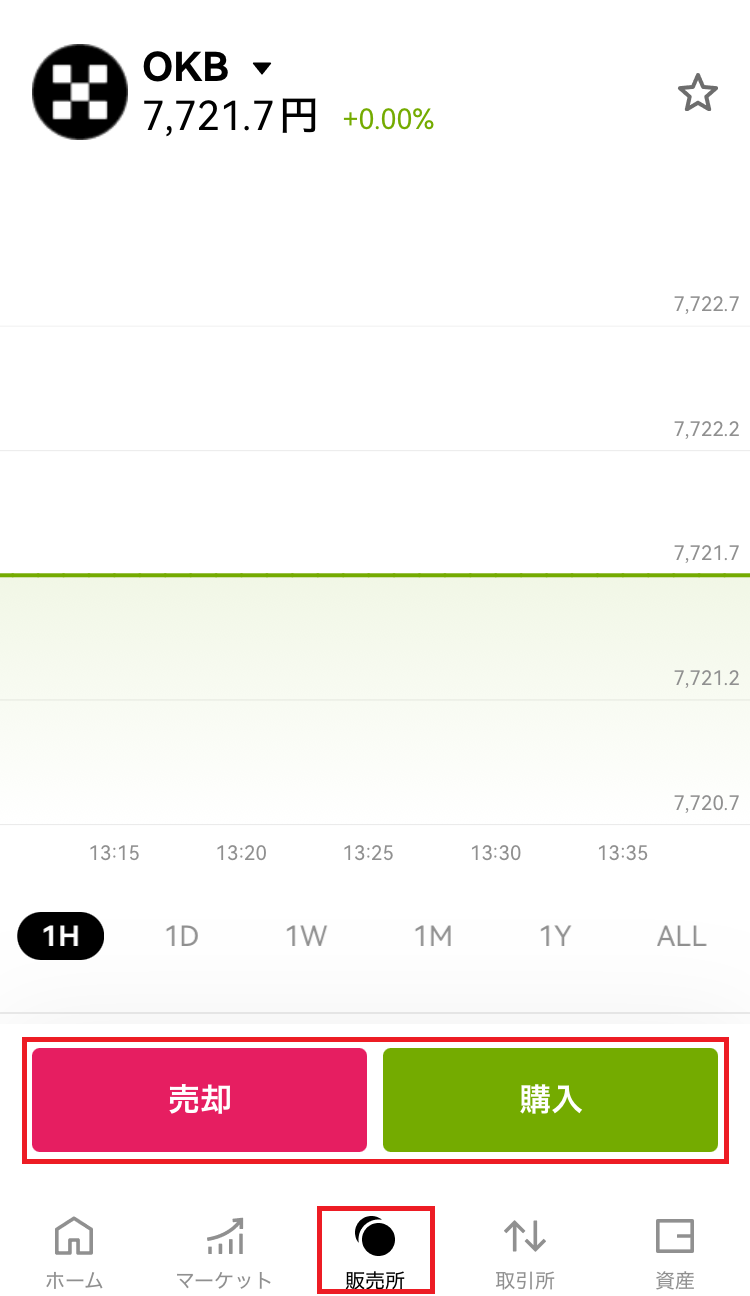
Task: Open the ホーム house icon
Action: click(x=74, y=1237)
